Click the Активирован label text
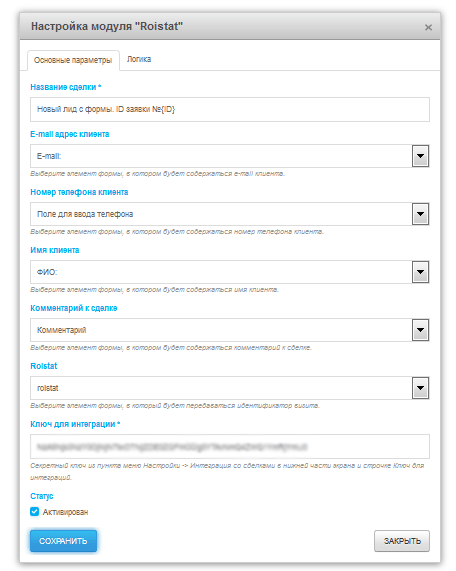This screenshot has height=571, width=456. [66, 512]
